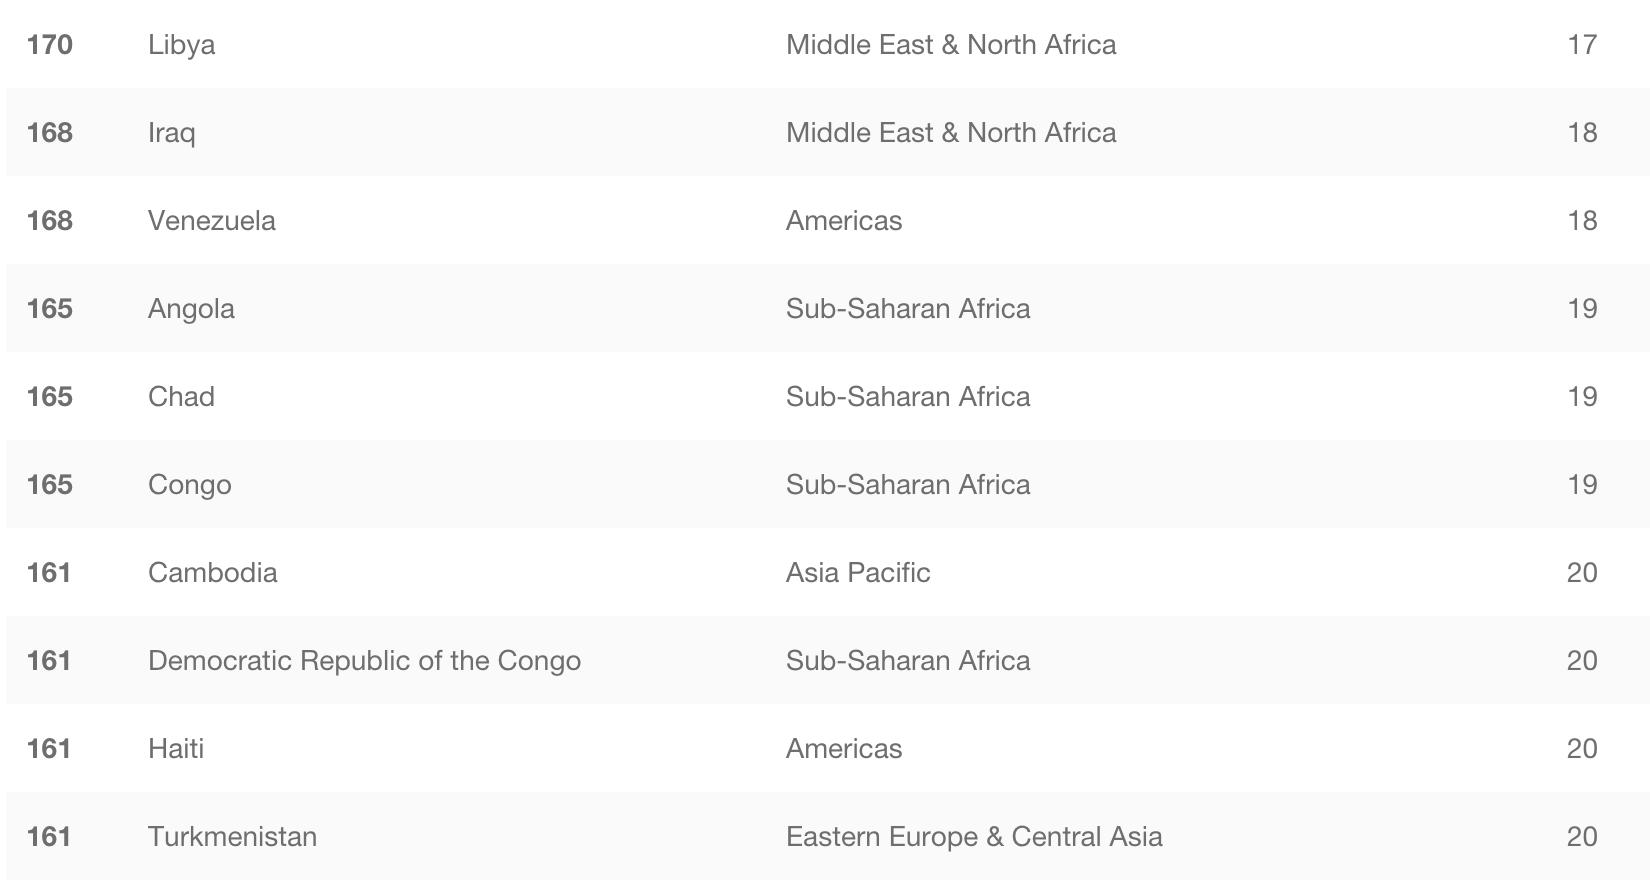The height and width of the screenshot is (882, 1650).
Task: Open Democratic Republic of the Congo entry
Action: pos(364,660)
